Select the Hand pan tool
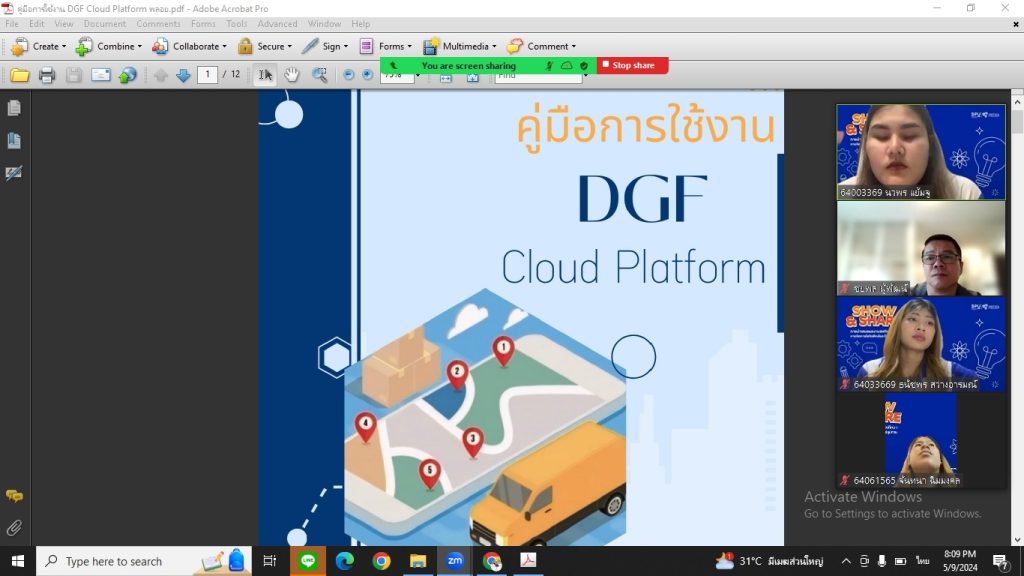1024x576 pixels. point(291,75)
